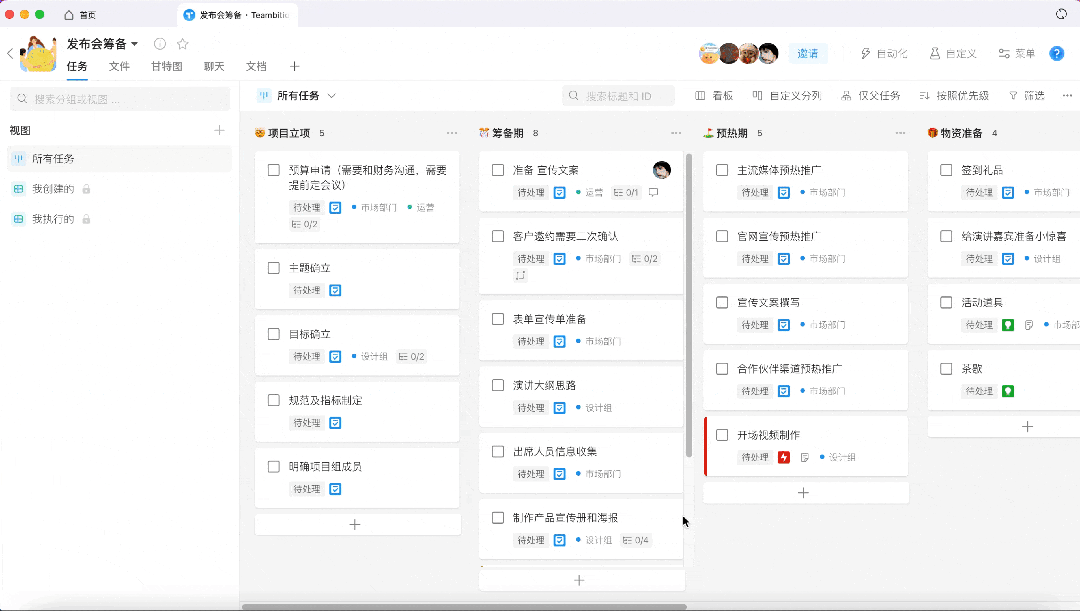Viewport: 1080px width, 611px height.
Task: Star the 发布会筹备 project
Action: click(x=183, y=44)
